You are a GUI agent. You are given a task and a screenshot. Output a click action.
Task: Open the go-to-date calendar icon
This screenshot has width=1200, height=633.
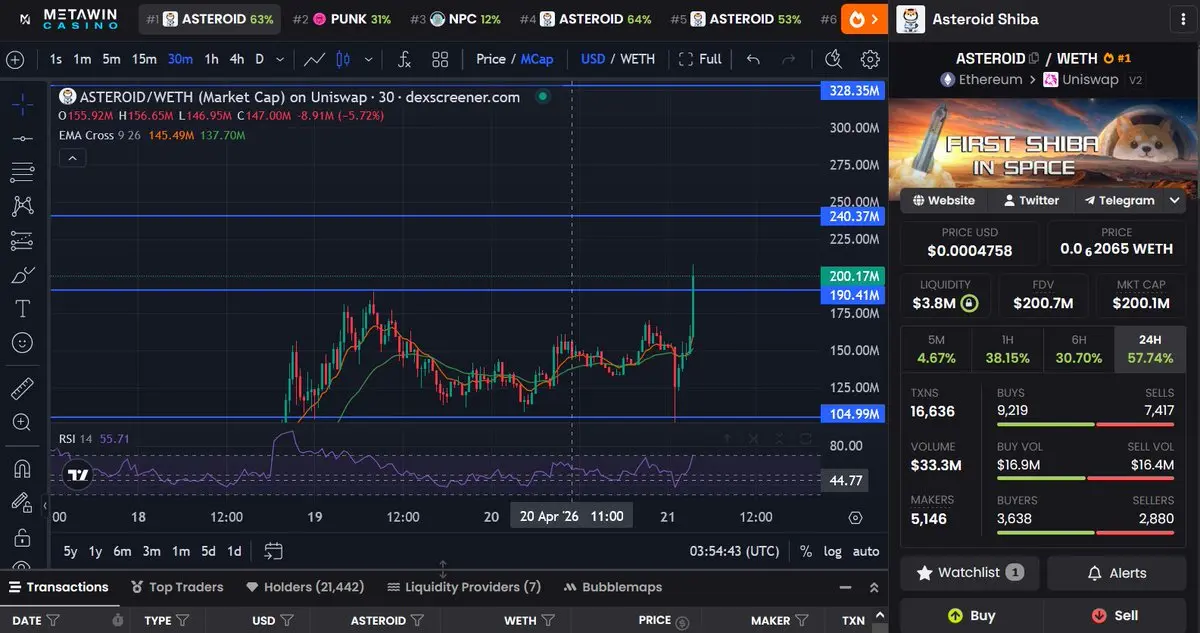click(x=273, y=551)
